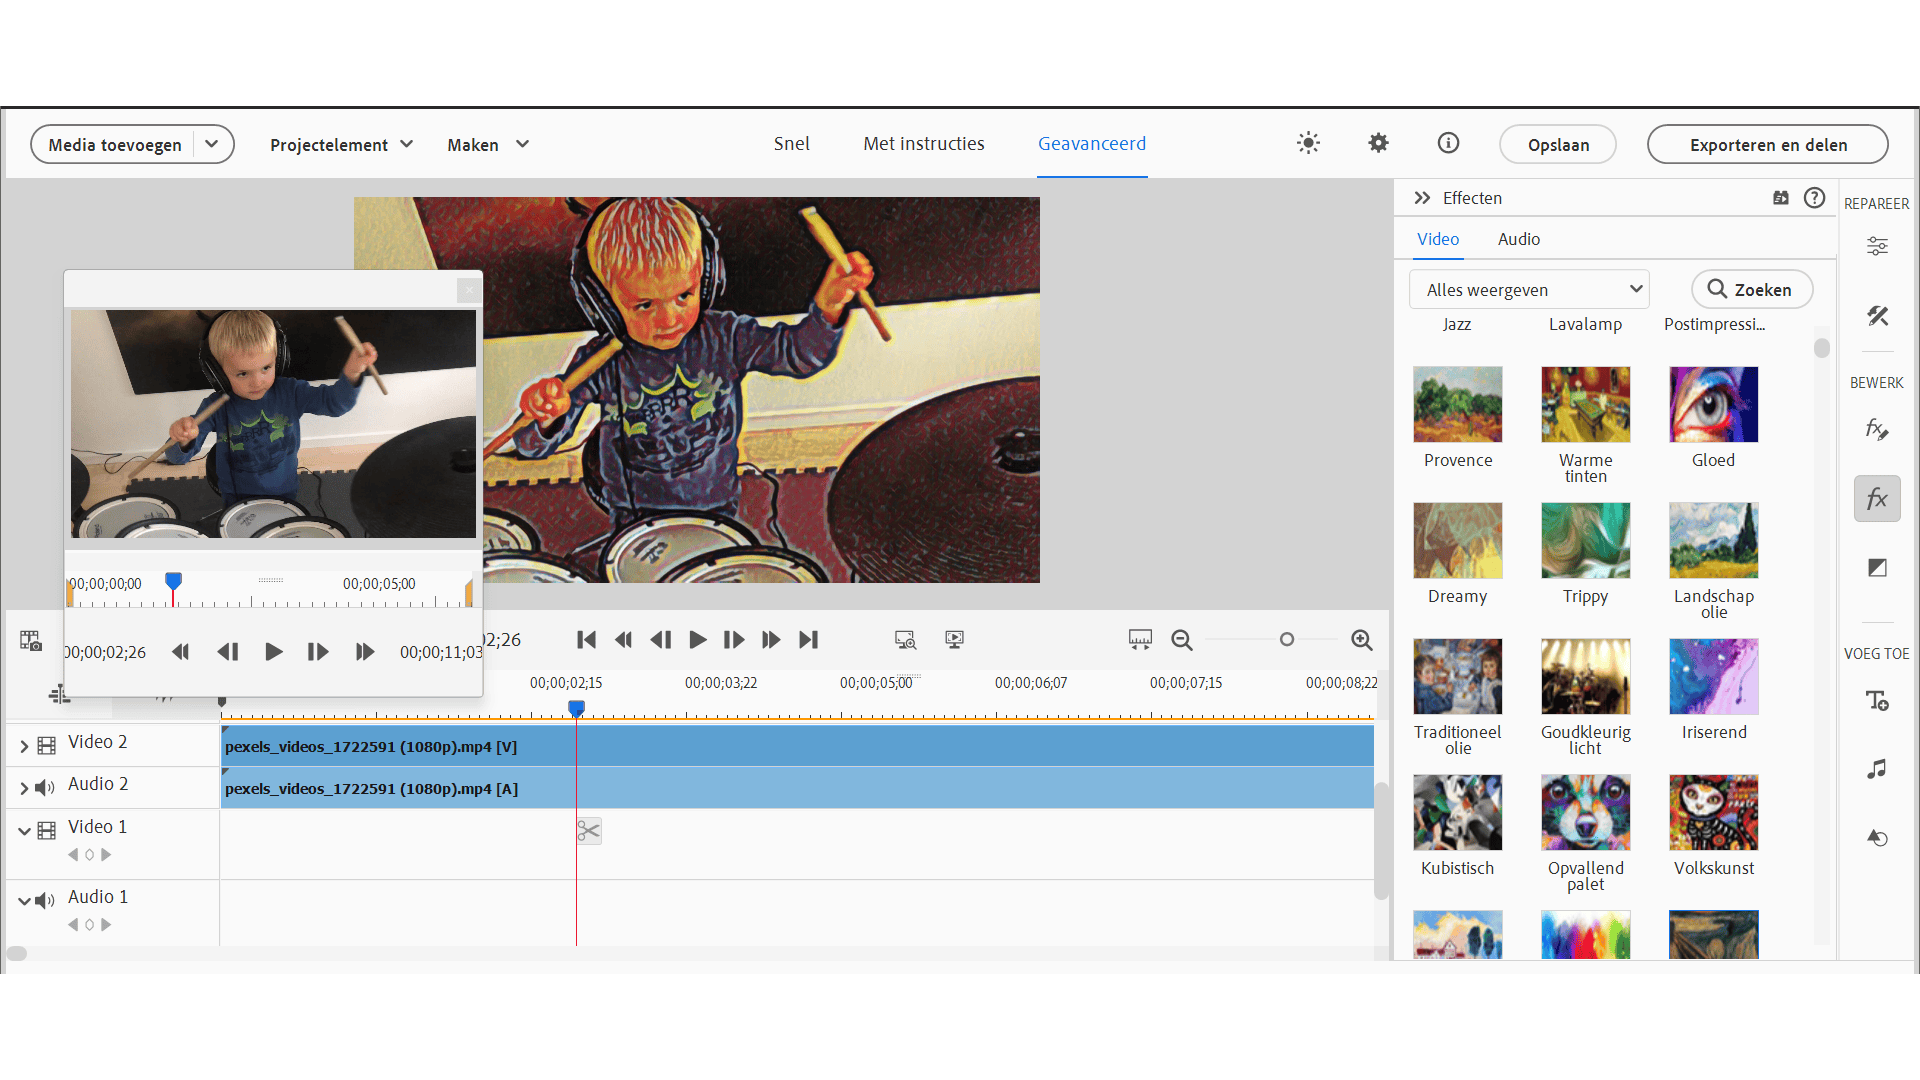Click the Exporteren en delen button
1920x1080 pixels.
click(x=1767, y=145)
